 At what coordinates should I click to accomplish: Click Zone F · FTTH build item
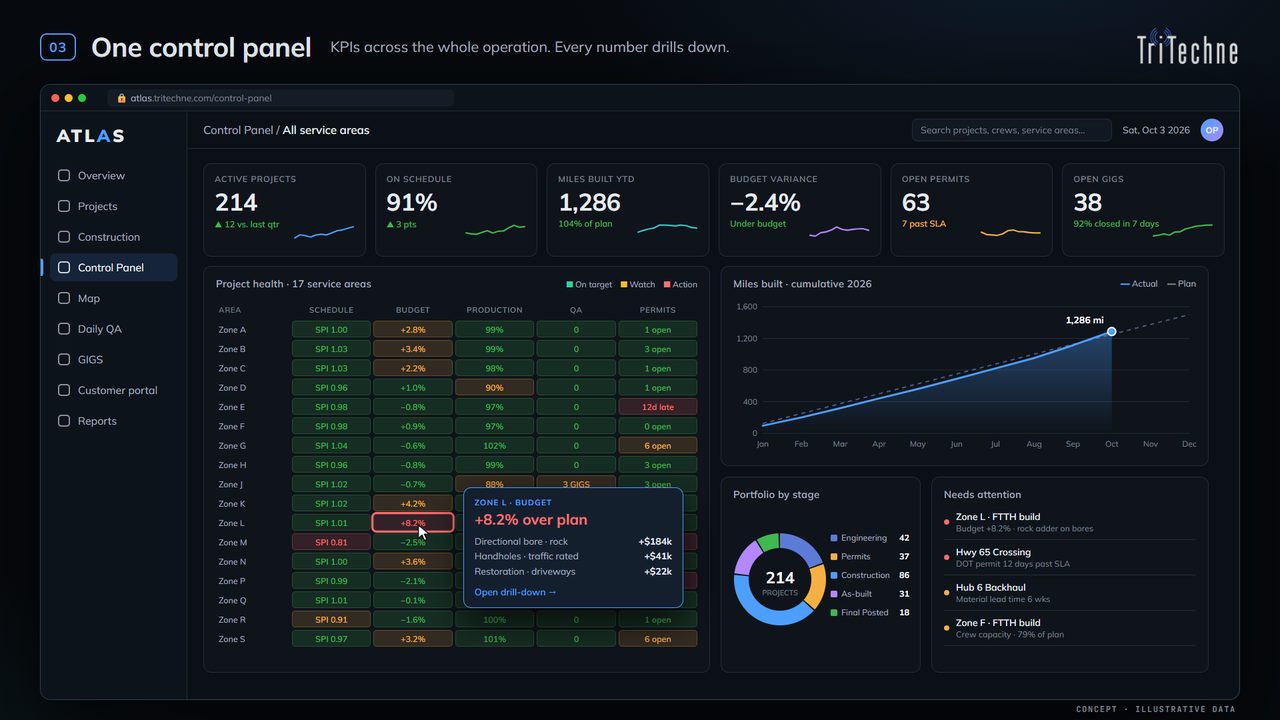(1069, 629)
